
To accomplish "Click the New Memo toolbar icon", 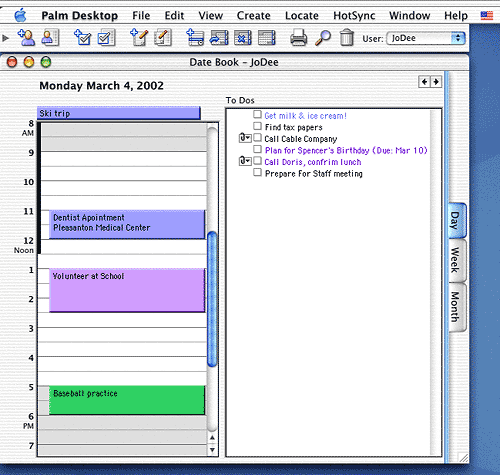I will (139, 38).
